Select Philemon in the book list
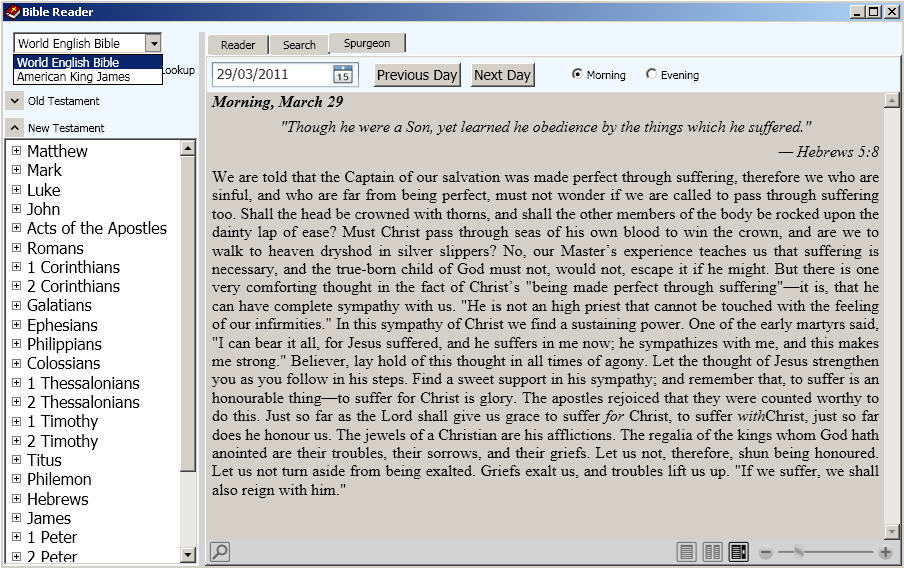Viewport: 904px width, 568px height. pyautogui.click(x=59, y=479)
